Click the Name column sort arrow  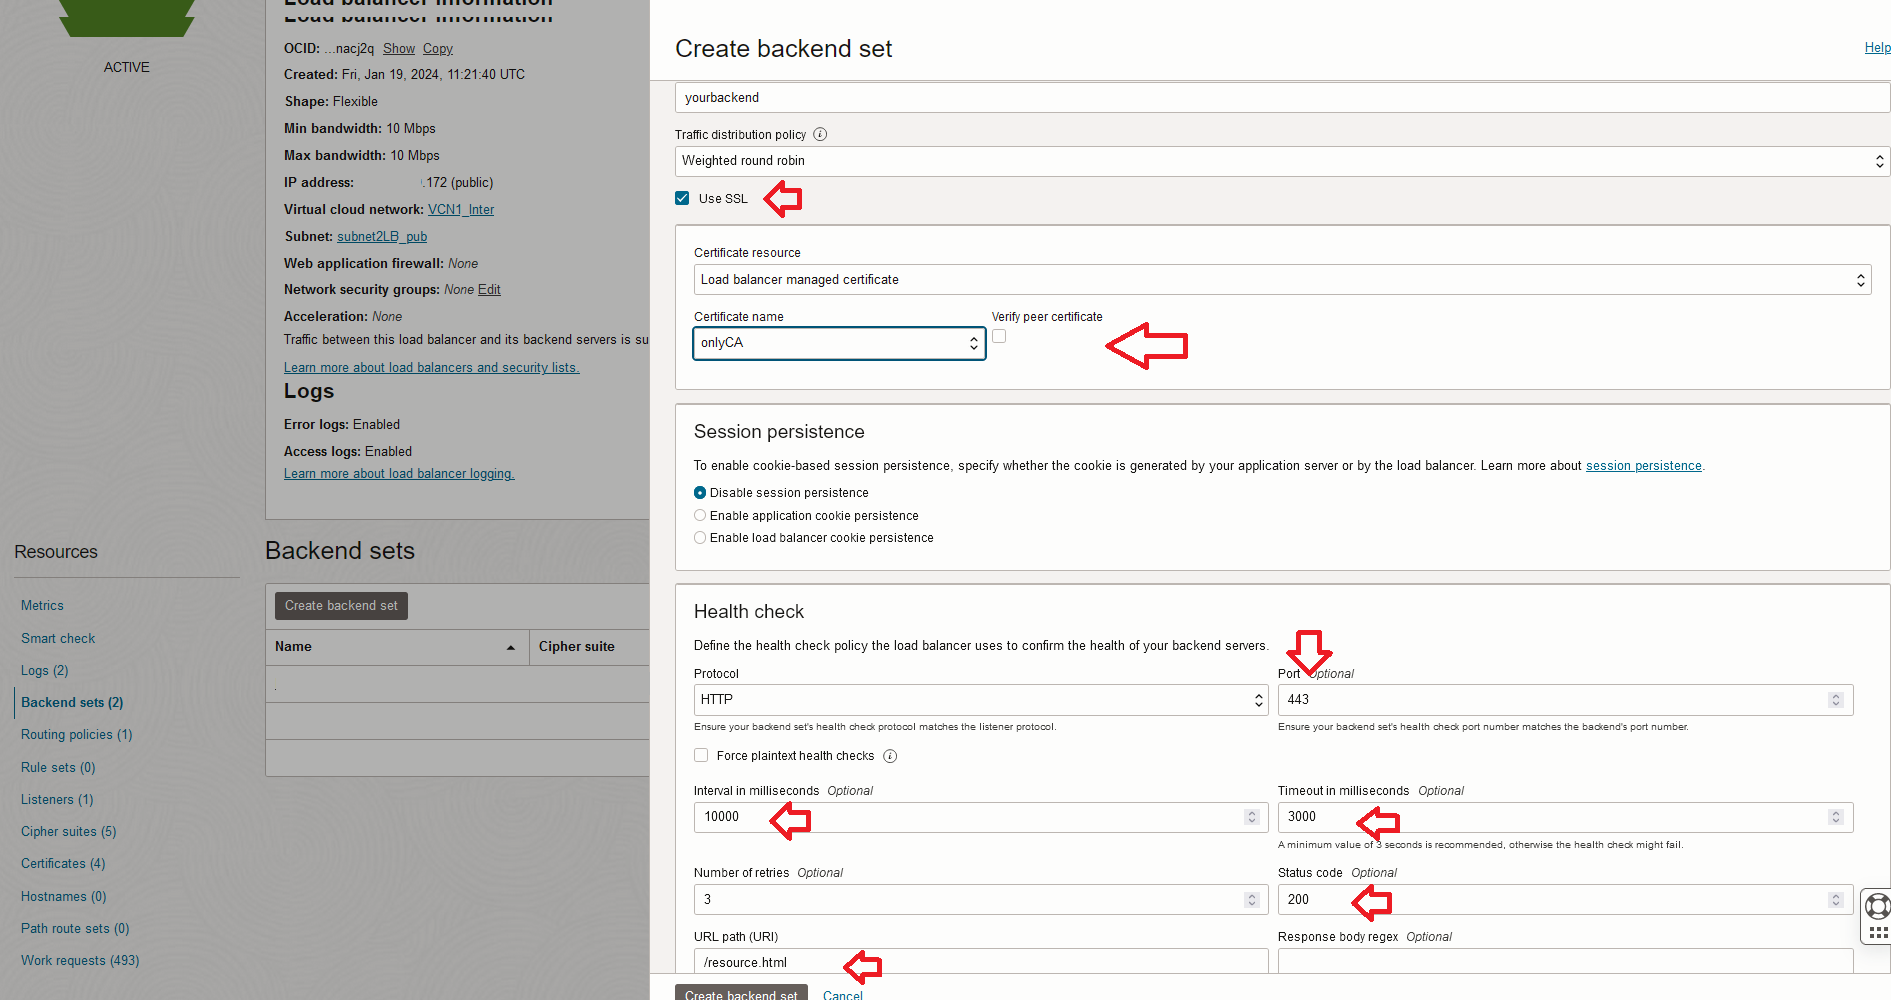coord(511,648)
